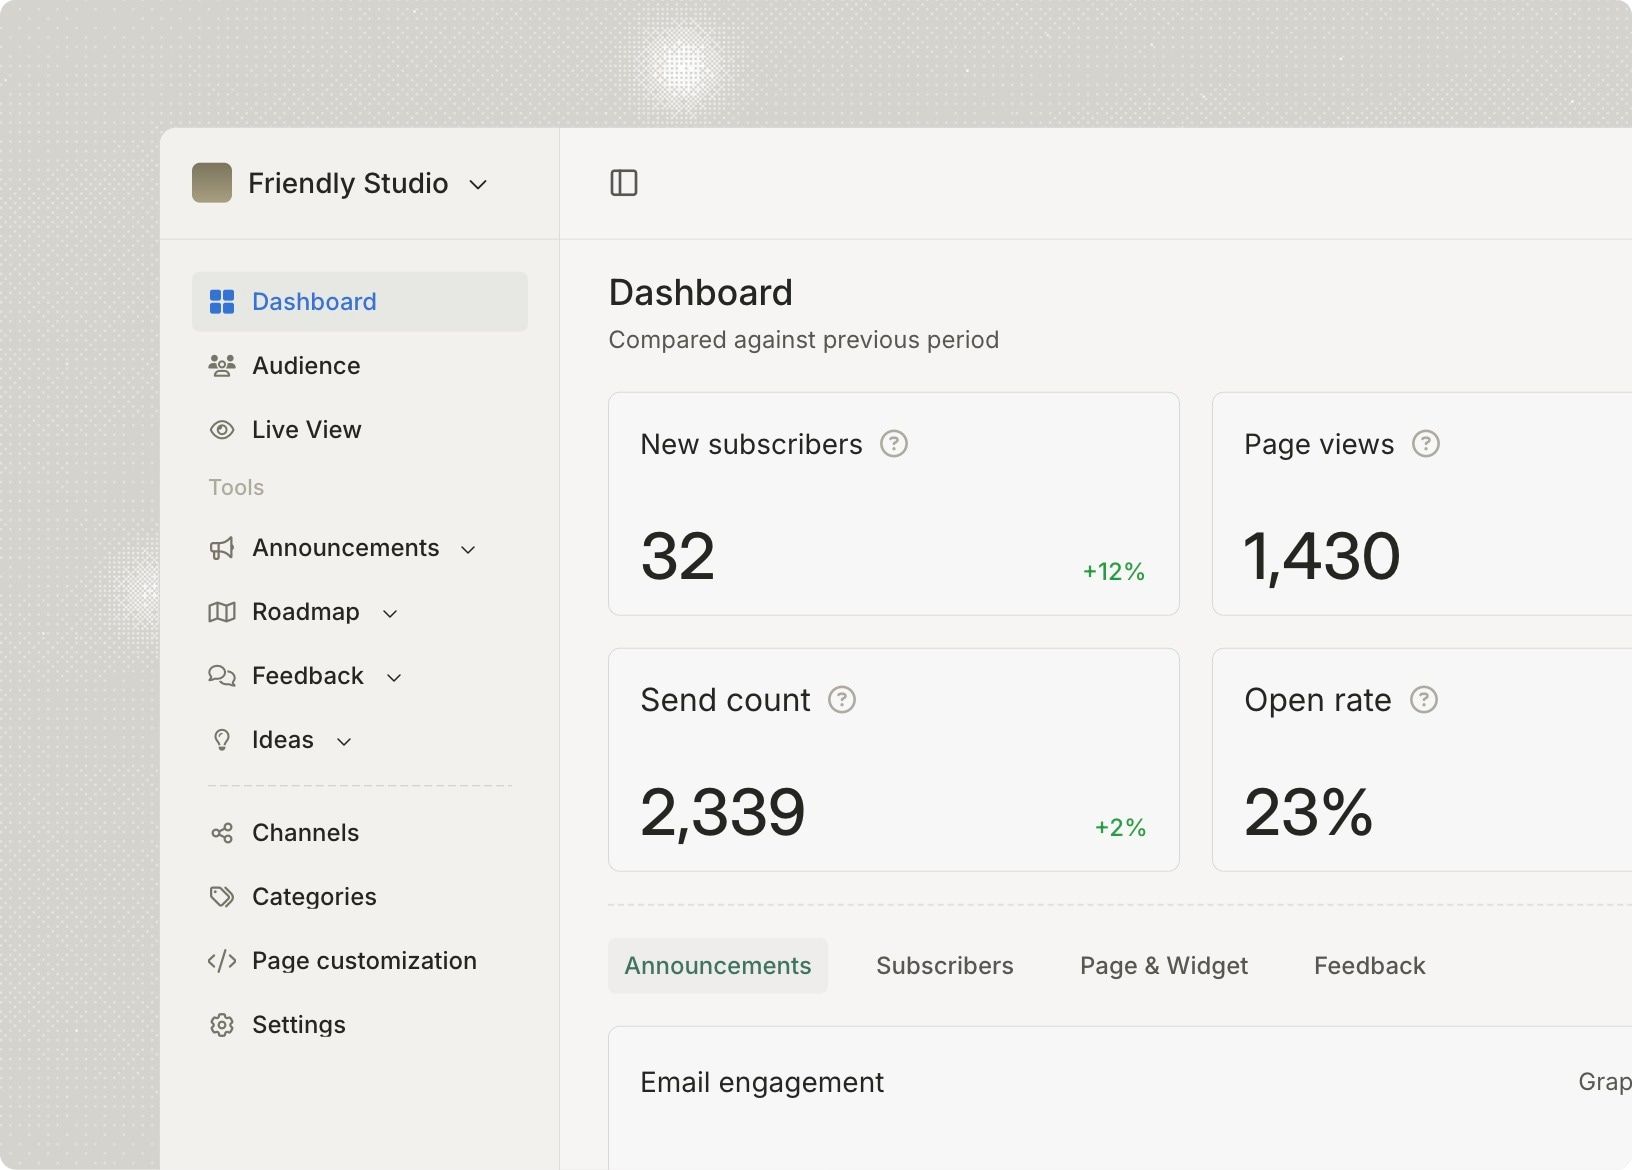Image resolution: width=1632 pixels, height=1170 pixels.
Task: Open the Live View page
Action: pyautogui.click(x=307, y=430)
